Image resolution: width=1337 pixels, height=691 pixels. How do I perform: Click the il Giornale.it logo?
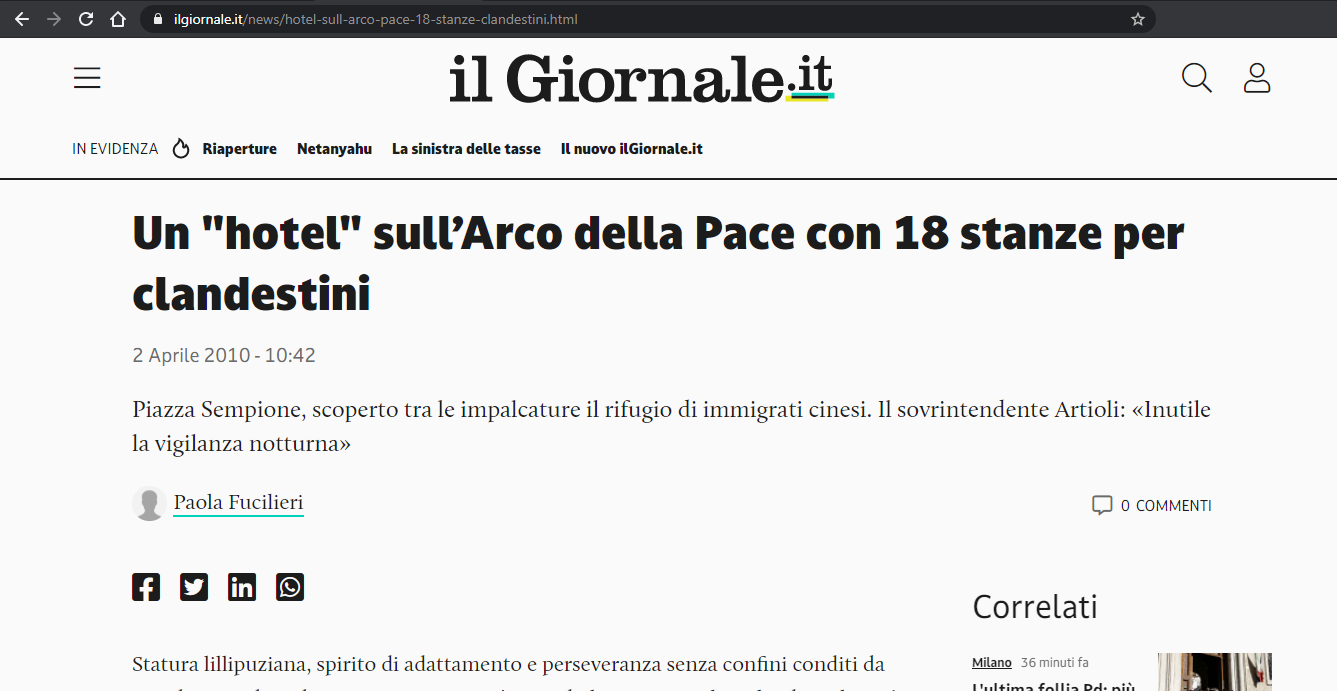(640, 78)
